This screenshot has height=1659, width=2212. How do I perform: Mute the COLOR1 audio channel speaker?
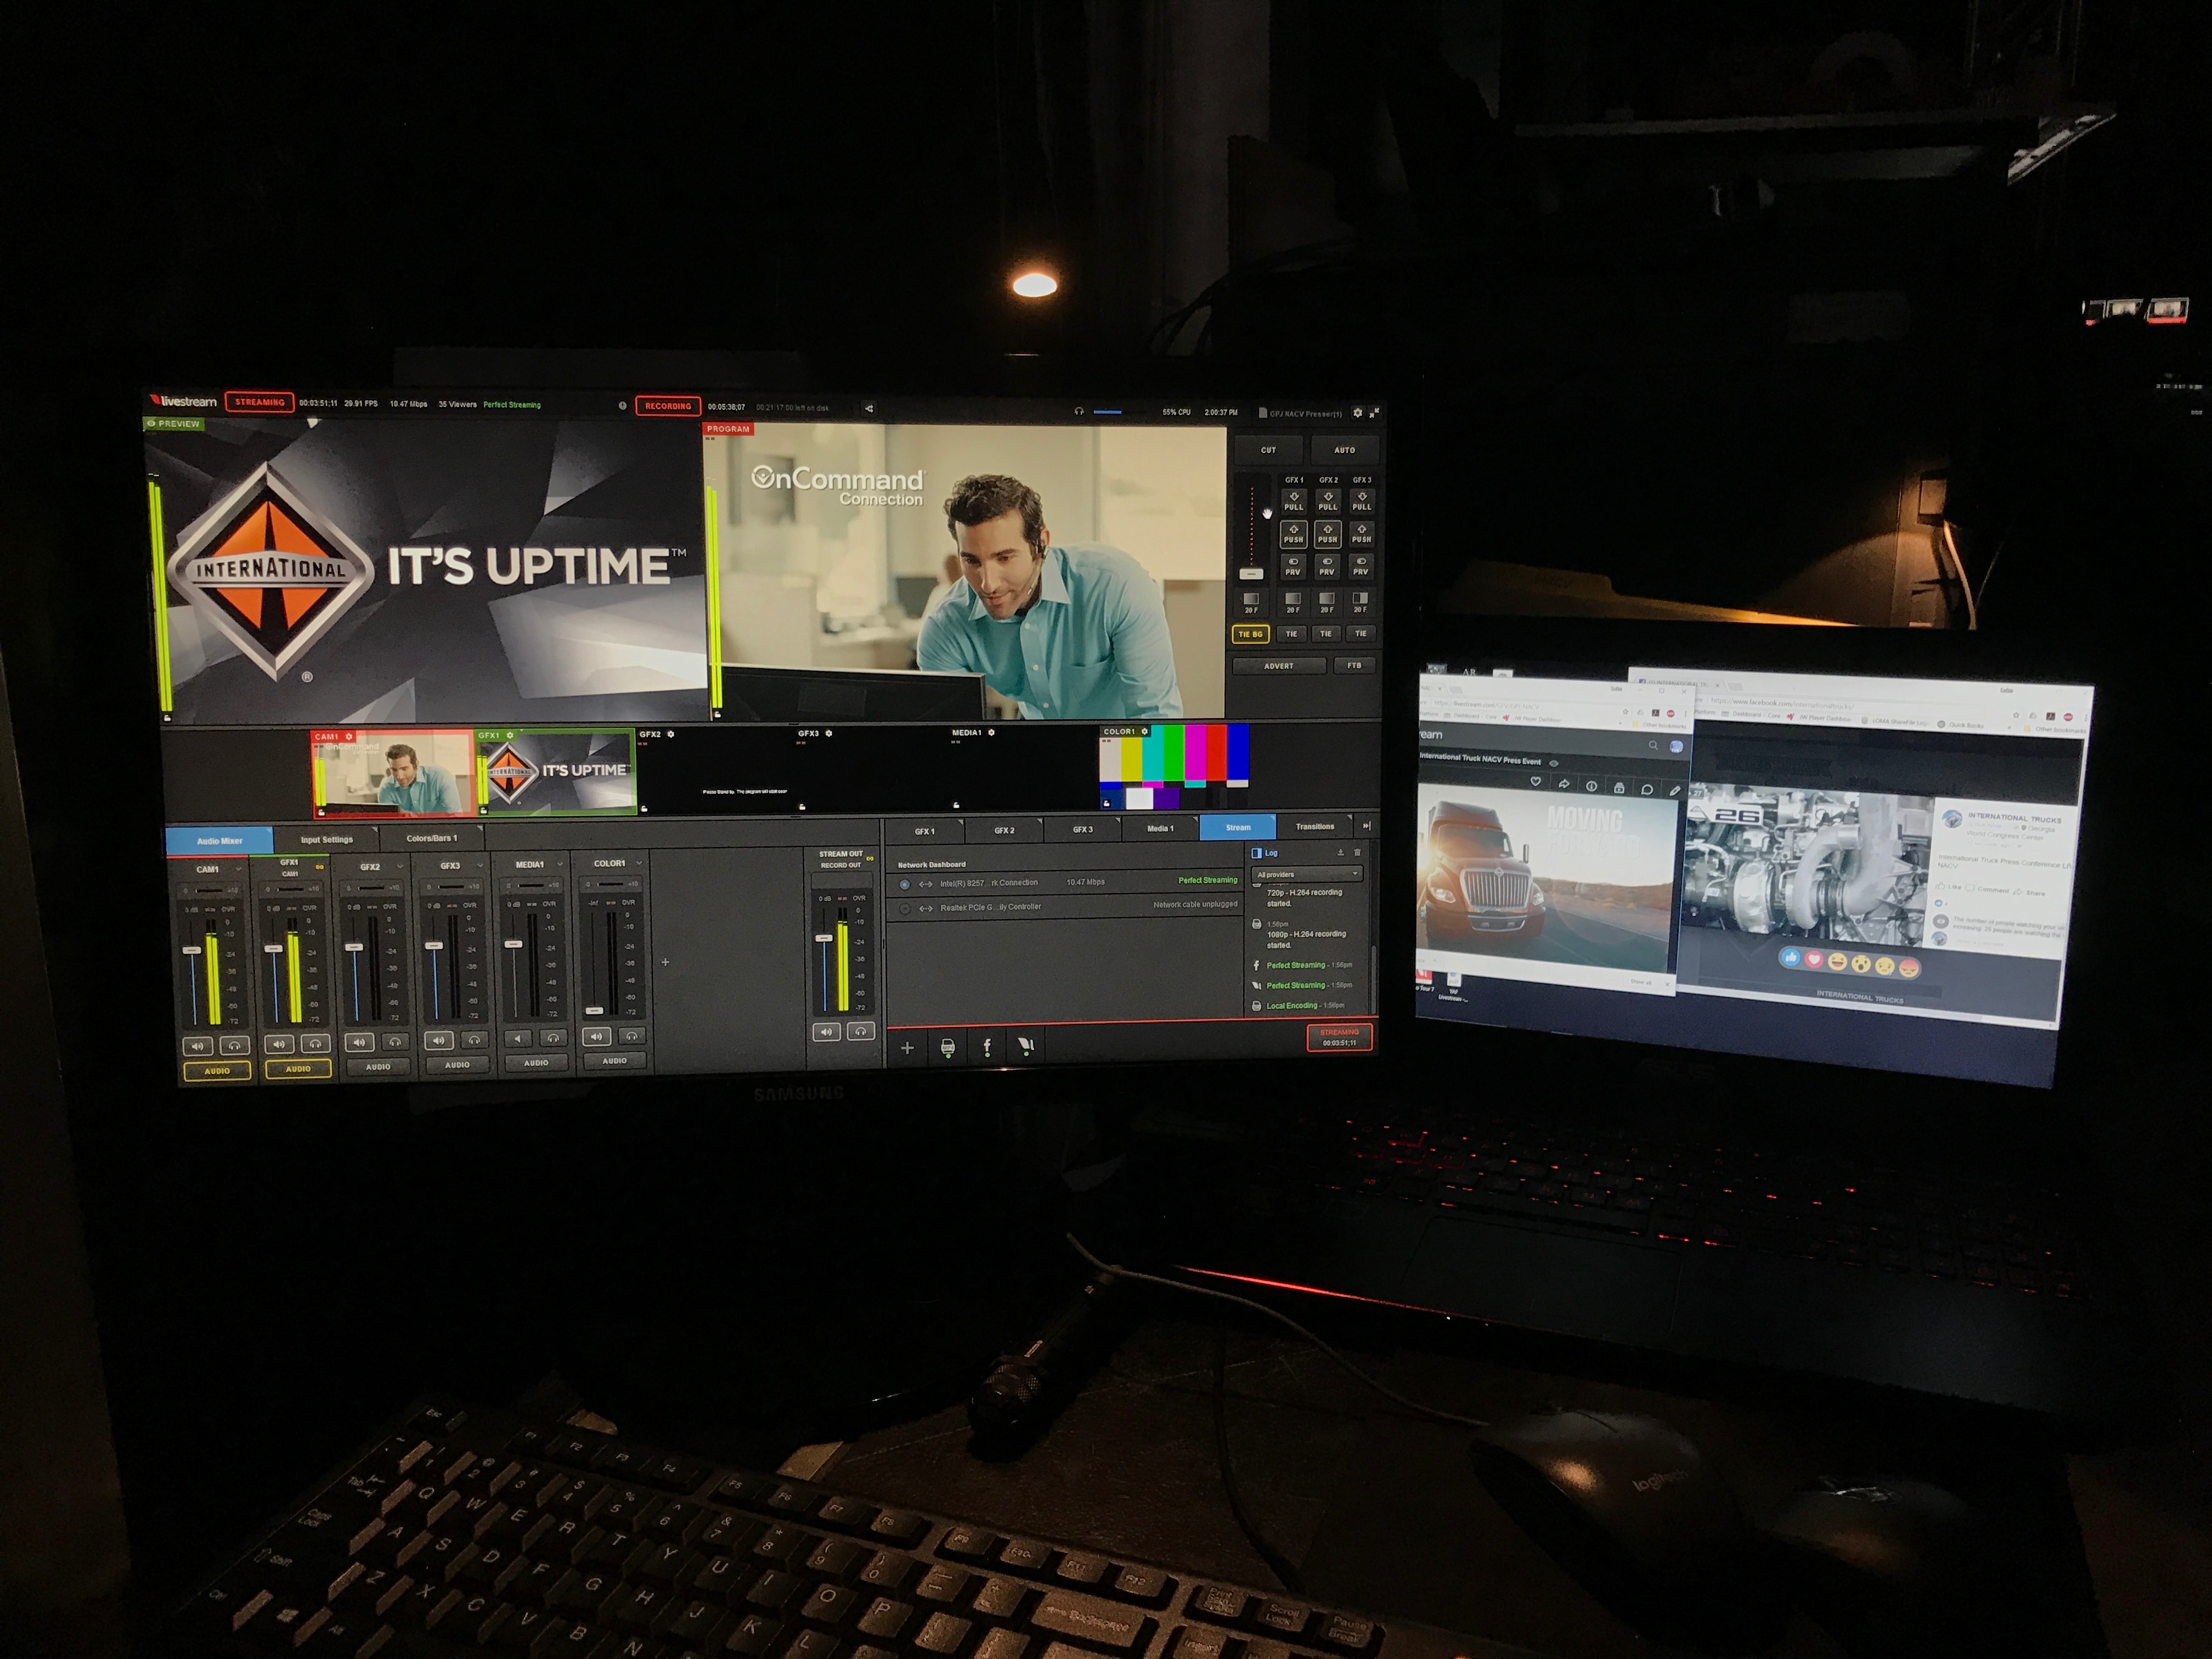coord(596,1036)
